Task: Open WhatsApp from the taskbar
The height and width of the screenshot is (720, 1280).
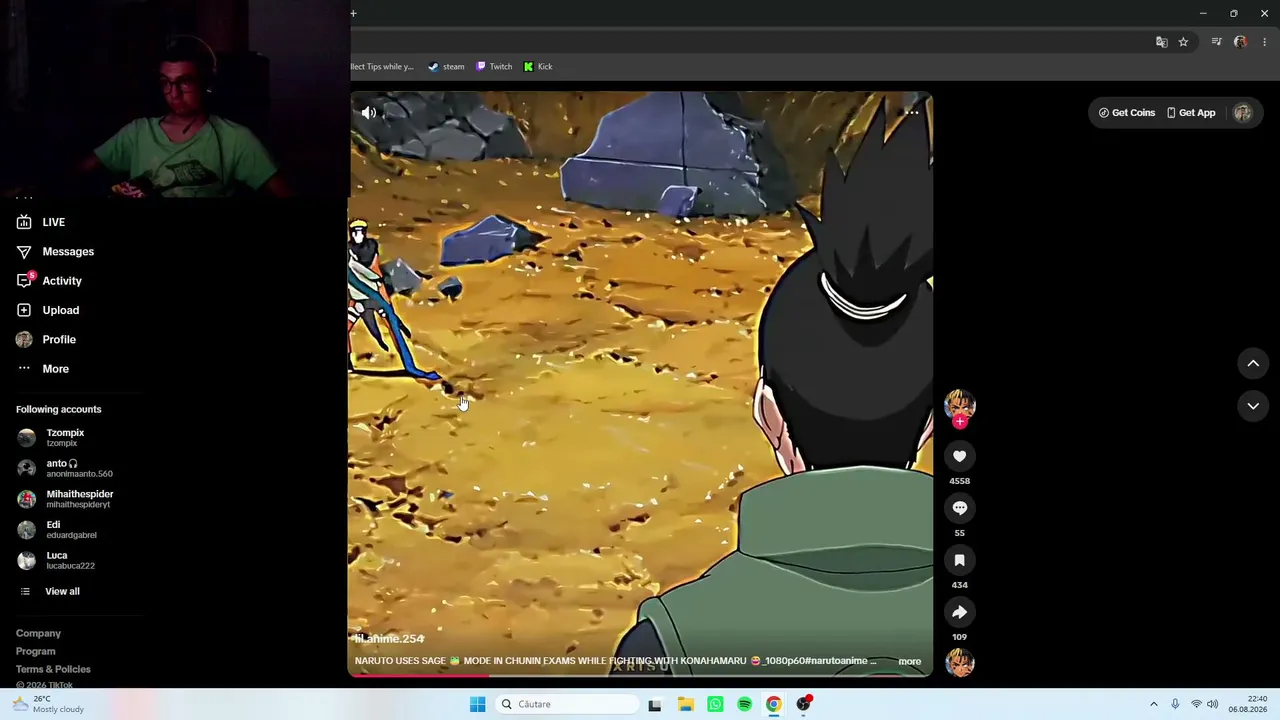Action: coord(715,704)
